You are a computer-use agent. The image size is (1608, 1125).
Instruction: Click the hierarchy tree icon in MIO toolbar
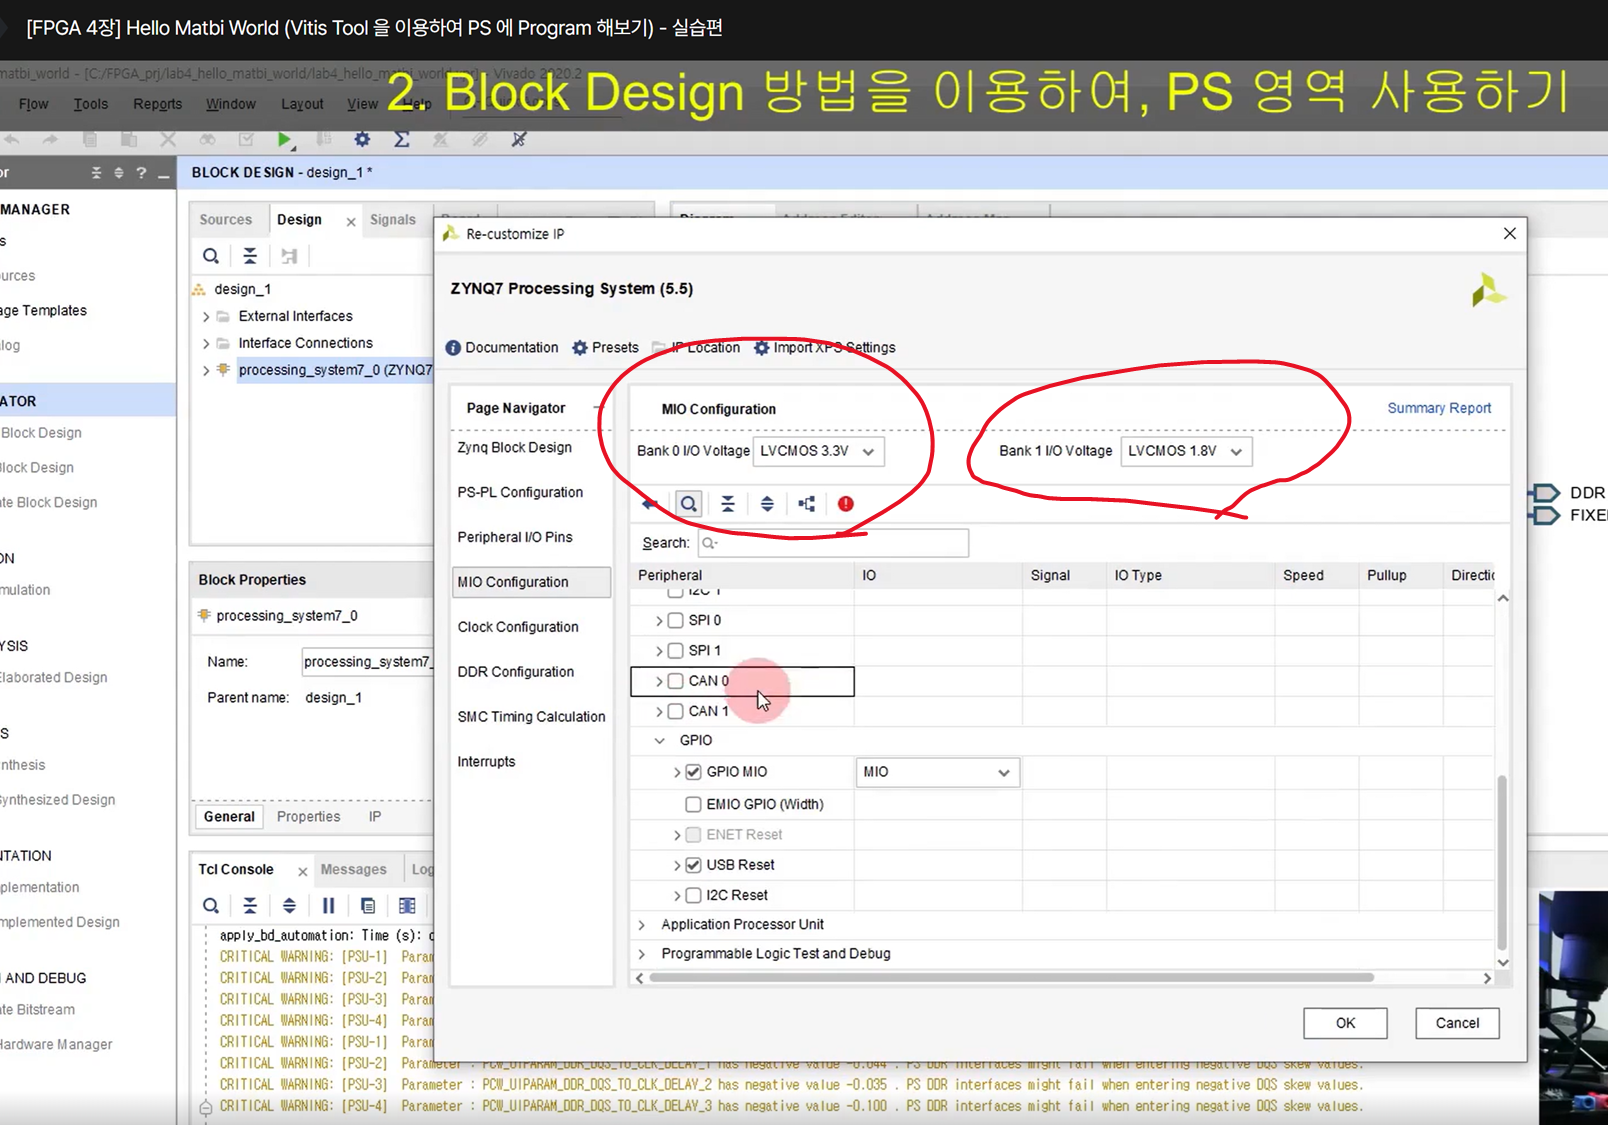click(x=807, y=504)
